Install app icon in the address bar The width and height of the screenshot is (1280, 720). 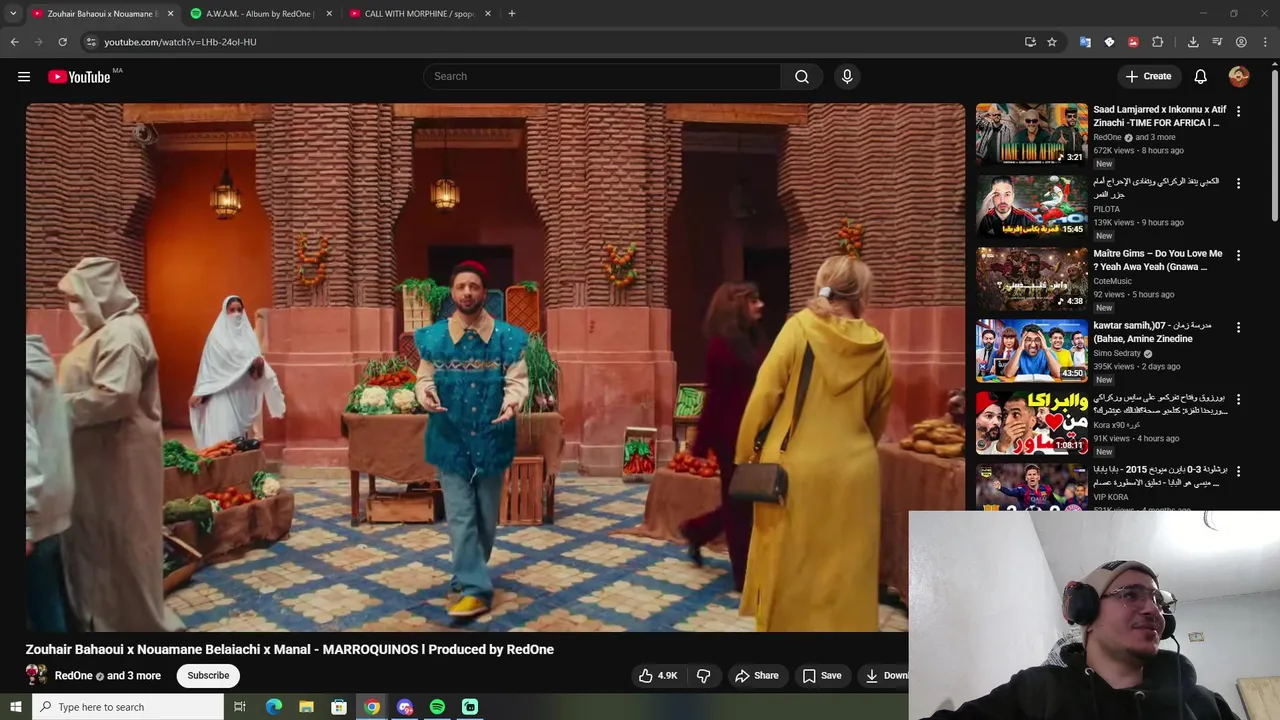[1030, 42]
